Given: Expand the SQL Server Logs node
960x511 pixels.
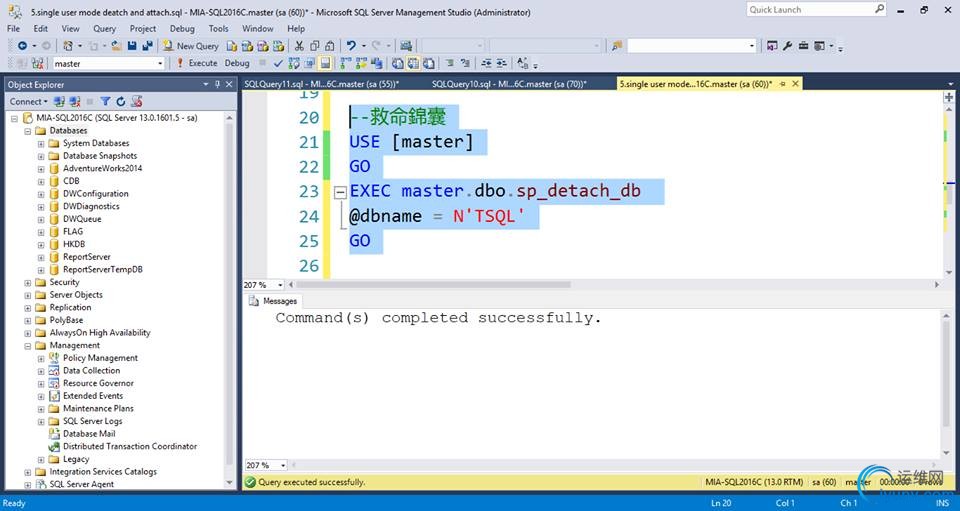Looking at the screenshot, I should (41, 422).
